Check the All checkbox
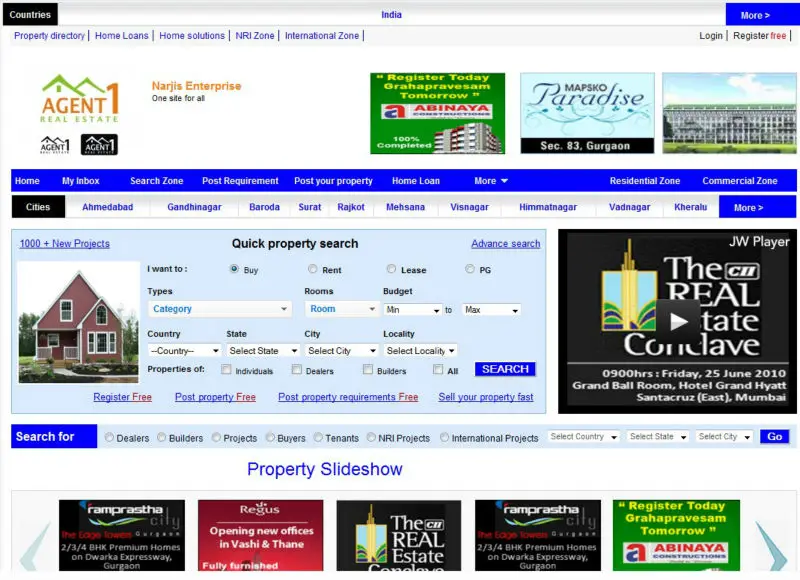This screenshot has width=800, height=580. (438, 370)
